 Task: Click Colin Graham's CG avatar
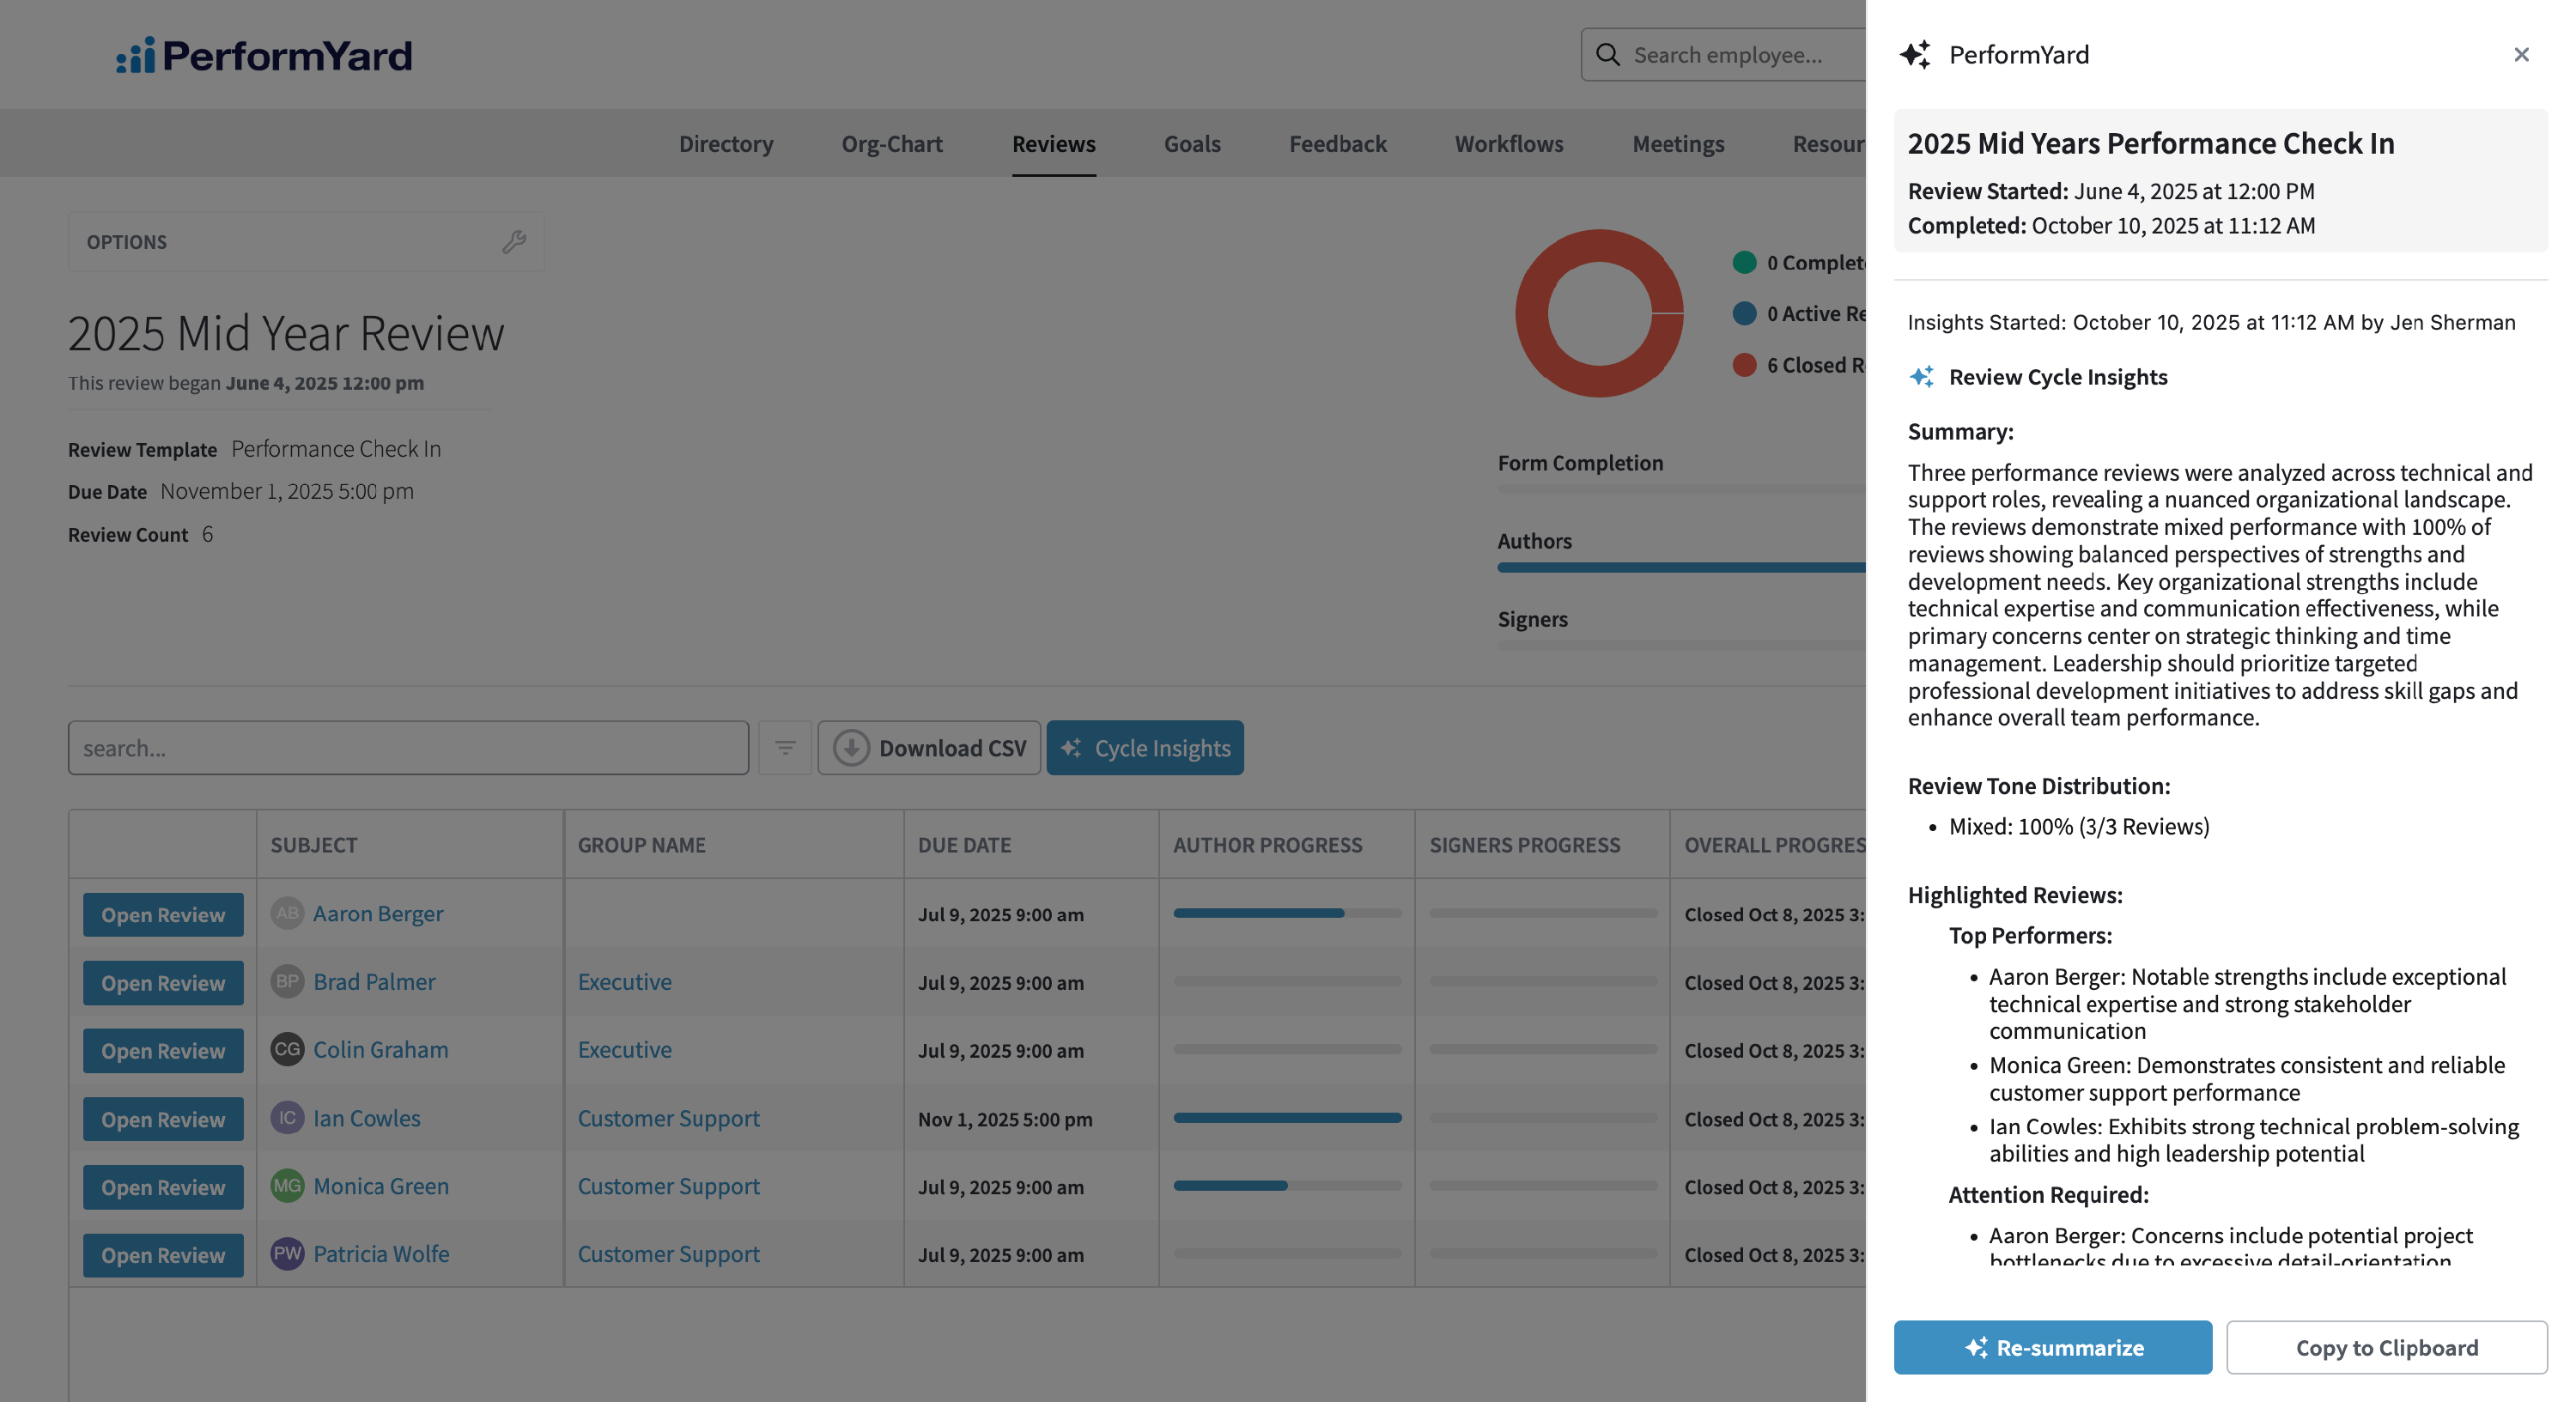pyautogui.click(x=287, y=1049)
